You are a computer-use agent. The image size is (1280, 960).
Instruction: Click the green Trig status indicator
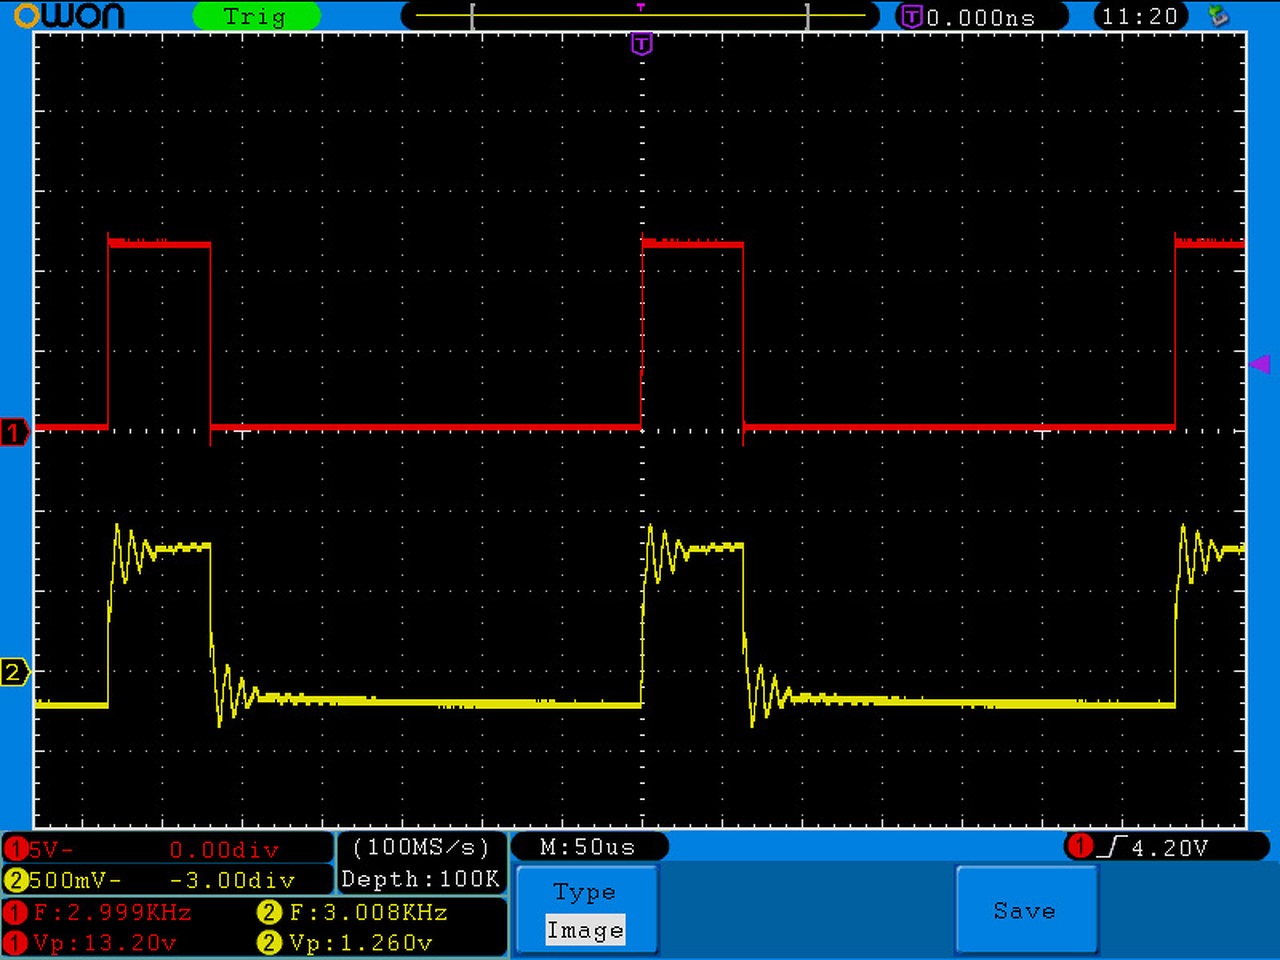[x=256, y=16]
